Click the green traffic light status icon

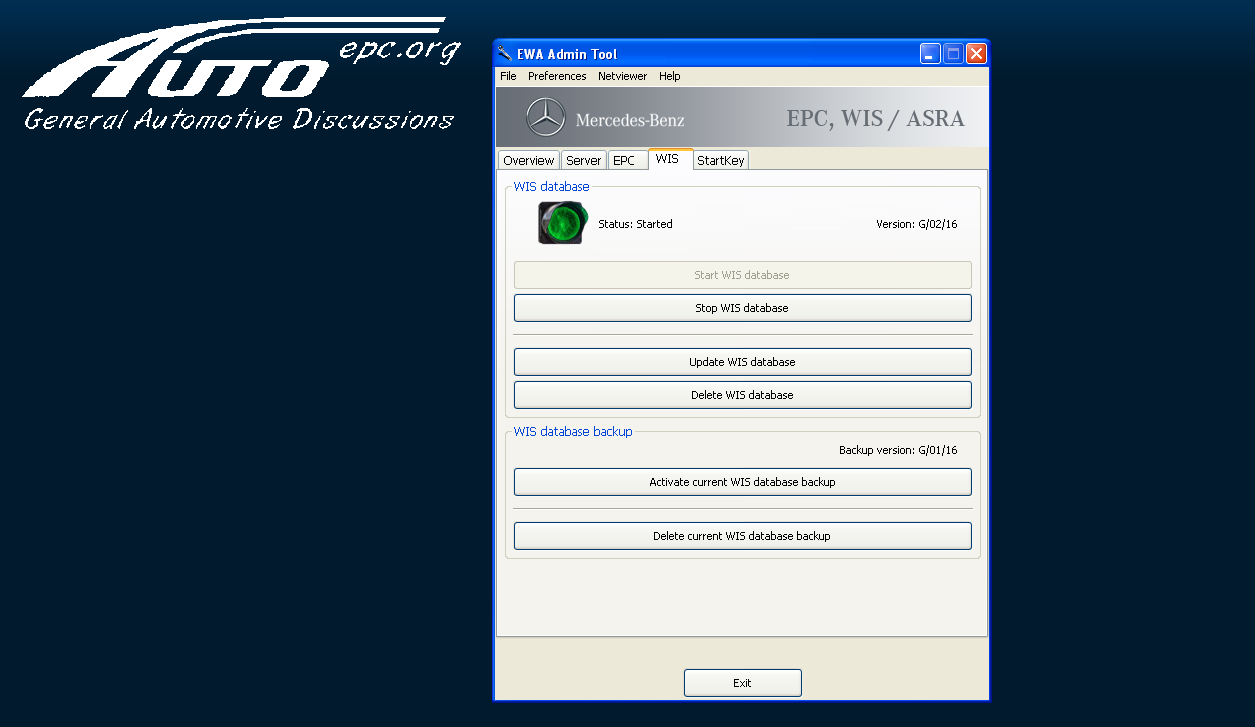pyautogui.click(x=563, y=223)
